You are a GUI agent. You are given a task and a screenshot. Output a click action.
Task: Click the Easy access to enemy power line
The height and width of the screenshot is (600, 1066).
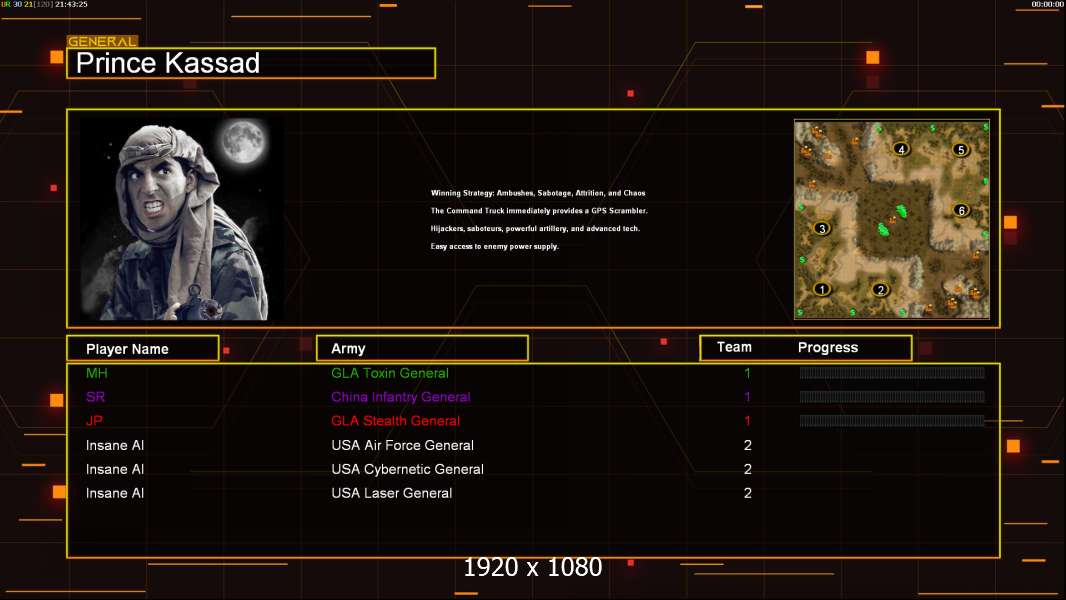click(494, 246)
